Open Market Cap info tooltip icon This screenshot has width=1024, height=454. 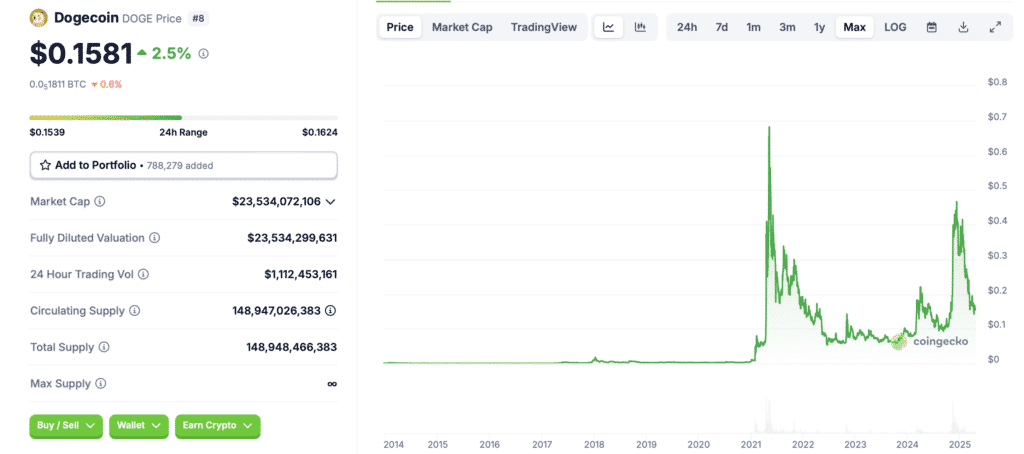coord(100,201)
